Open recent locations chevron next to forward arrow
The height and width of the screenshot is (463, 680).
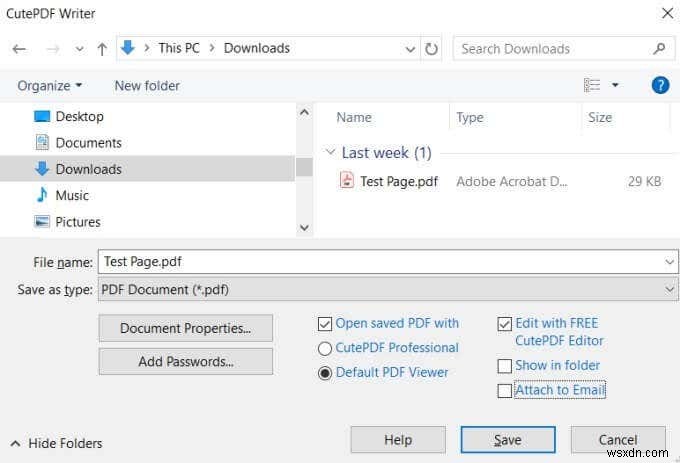pos(79,49)
